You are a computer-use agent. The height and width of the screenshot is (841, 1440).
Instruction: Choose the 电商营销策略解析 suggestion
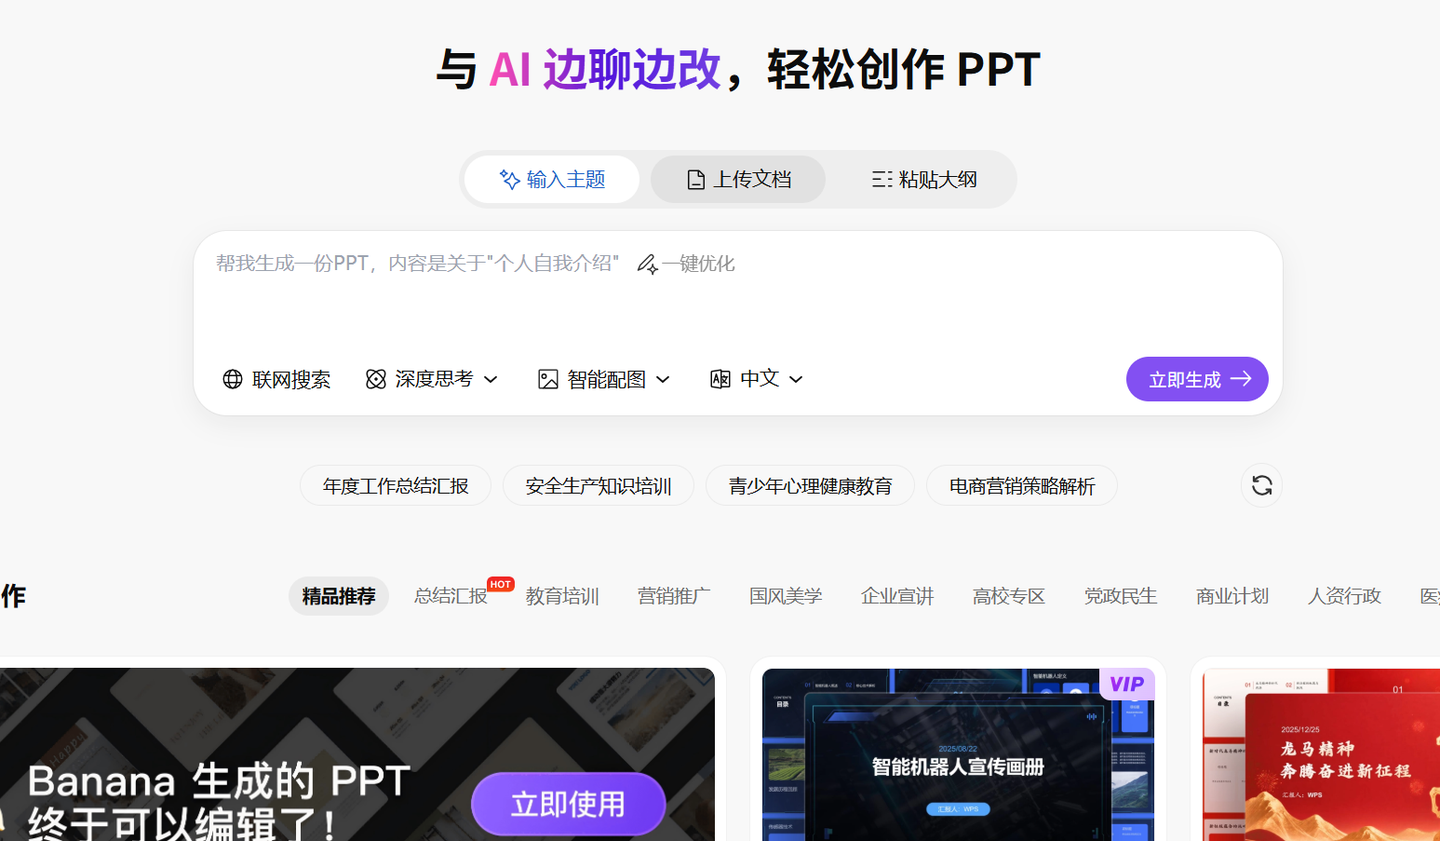(x=1022, y=486)
